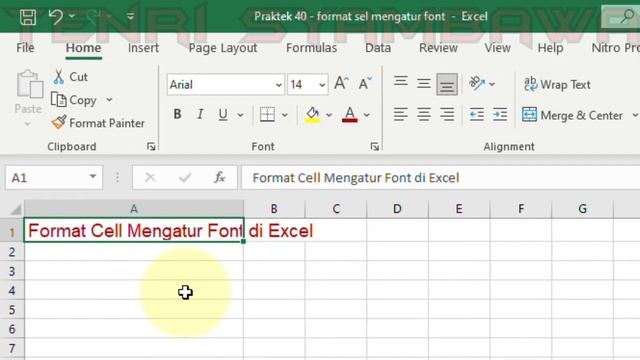Open the Data tab

click(x=378, y=48)
